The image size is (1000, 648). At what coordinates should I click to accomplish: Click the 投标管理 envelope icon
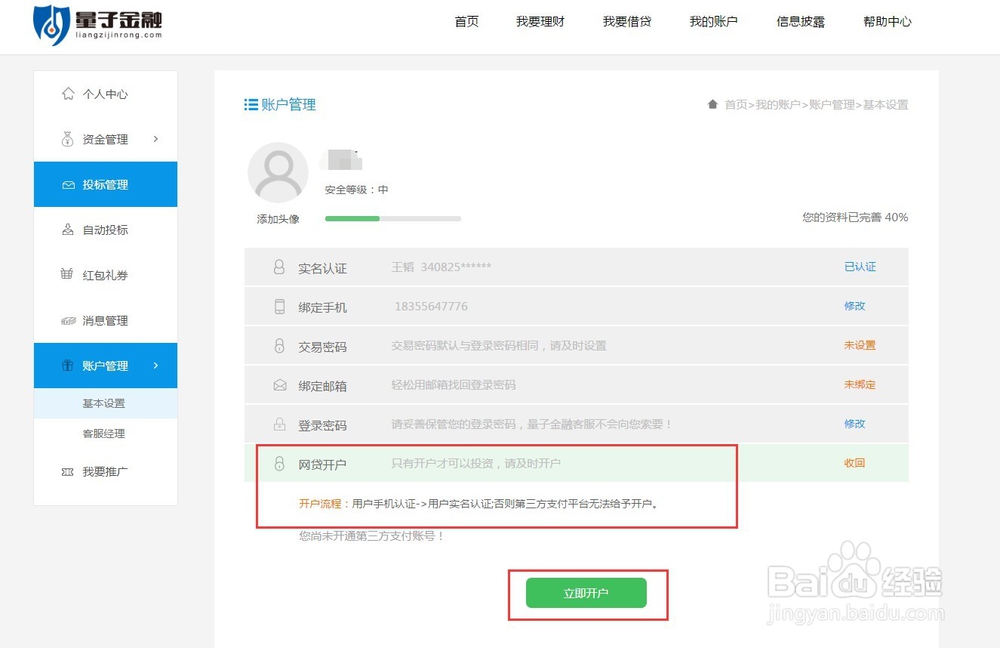pos(66,184)
